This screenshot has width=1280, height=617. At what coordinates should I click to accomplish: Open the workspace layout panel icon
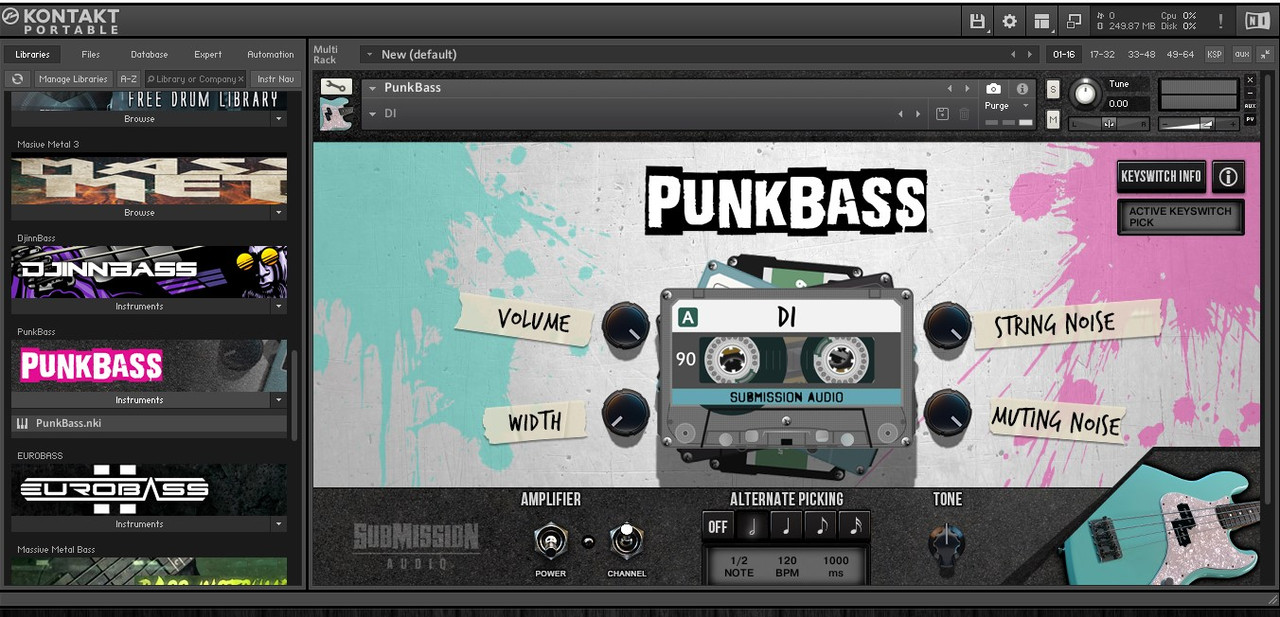point(1042,21)
